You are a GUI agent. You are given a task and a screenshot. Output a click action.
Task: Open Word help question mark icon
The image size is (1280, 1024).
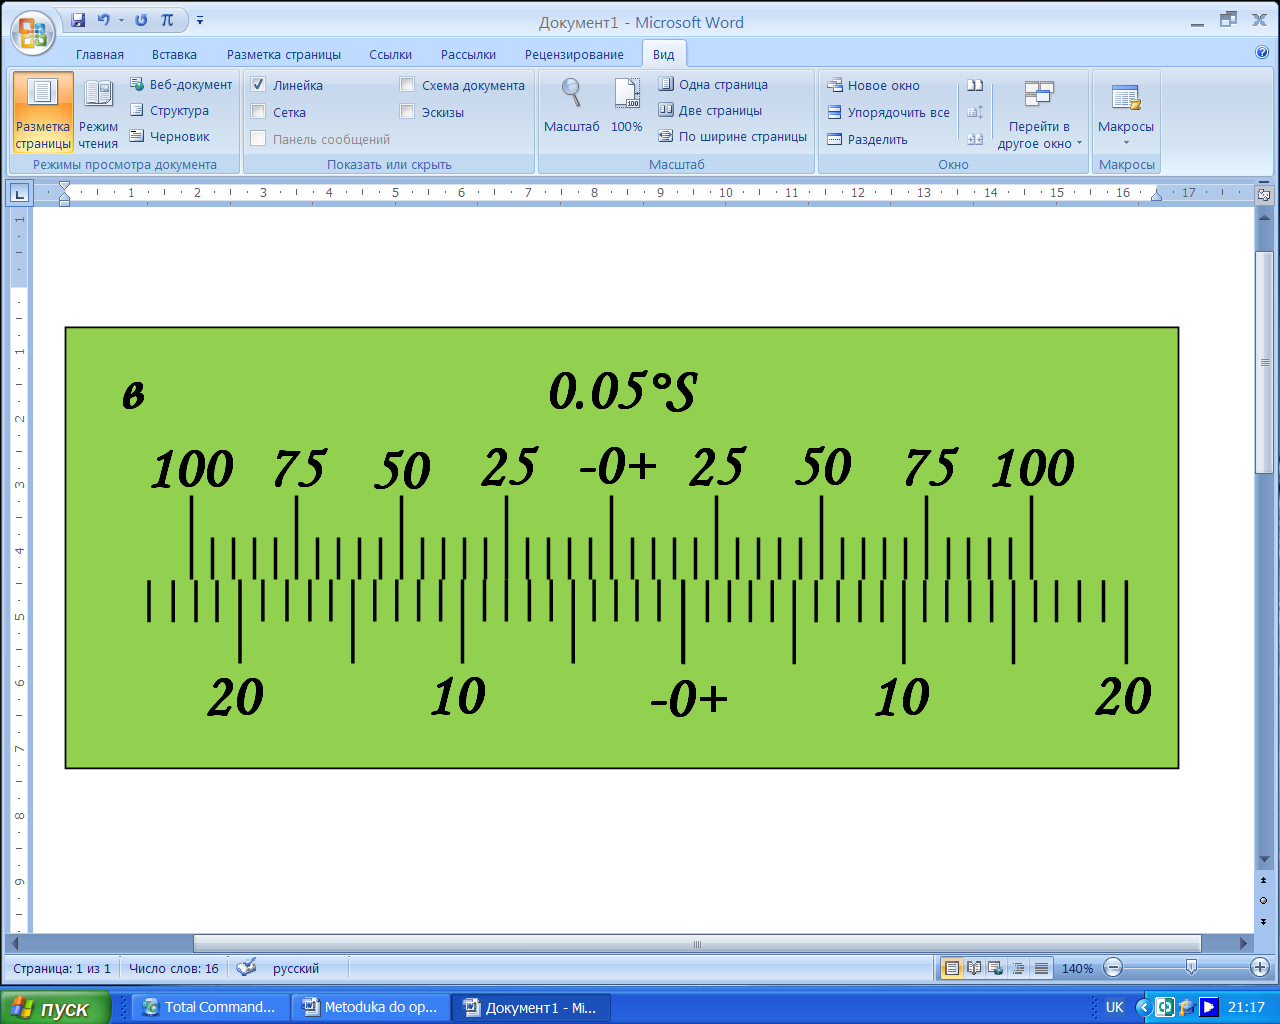pyautogui.click(x=1261, y=53)
